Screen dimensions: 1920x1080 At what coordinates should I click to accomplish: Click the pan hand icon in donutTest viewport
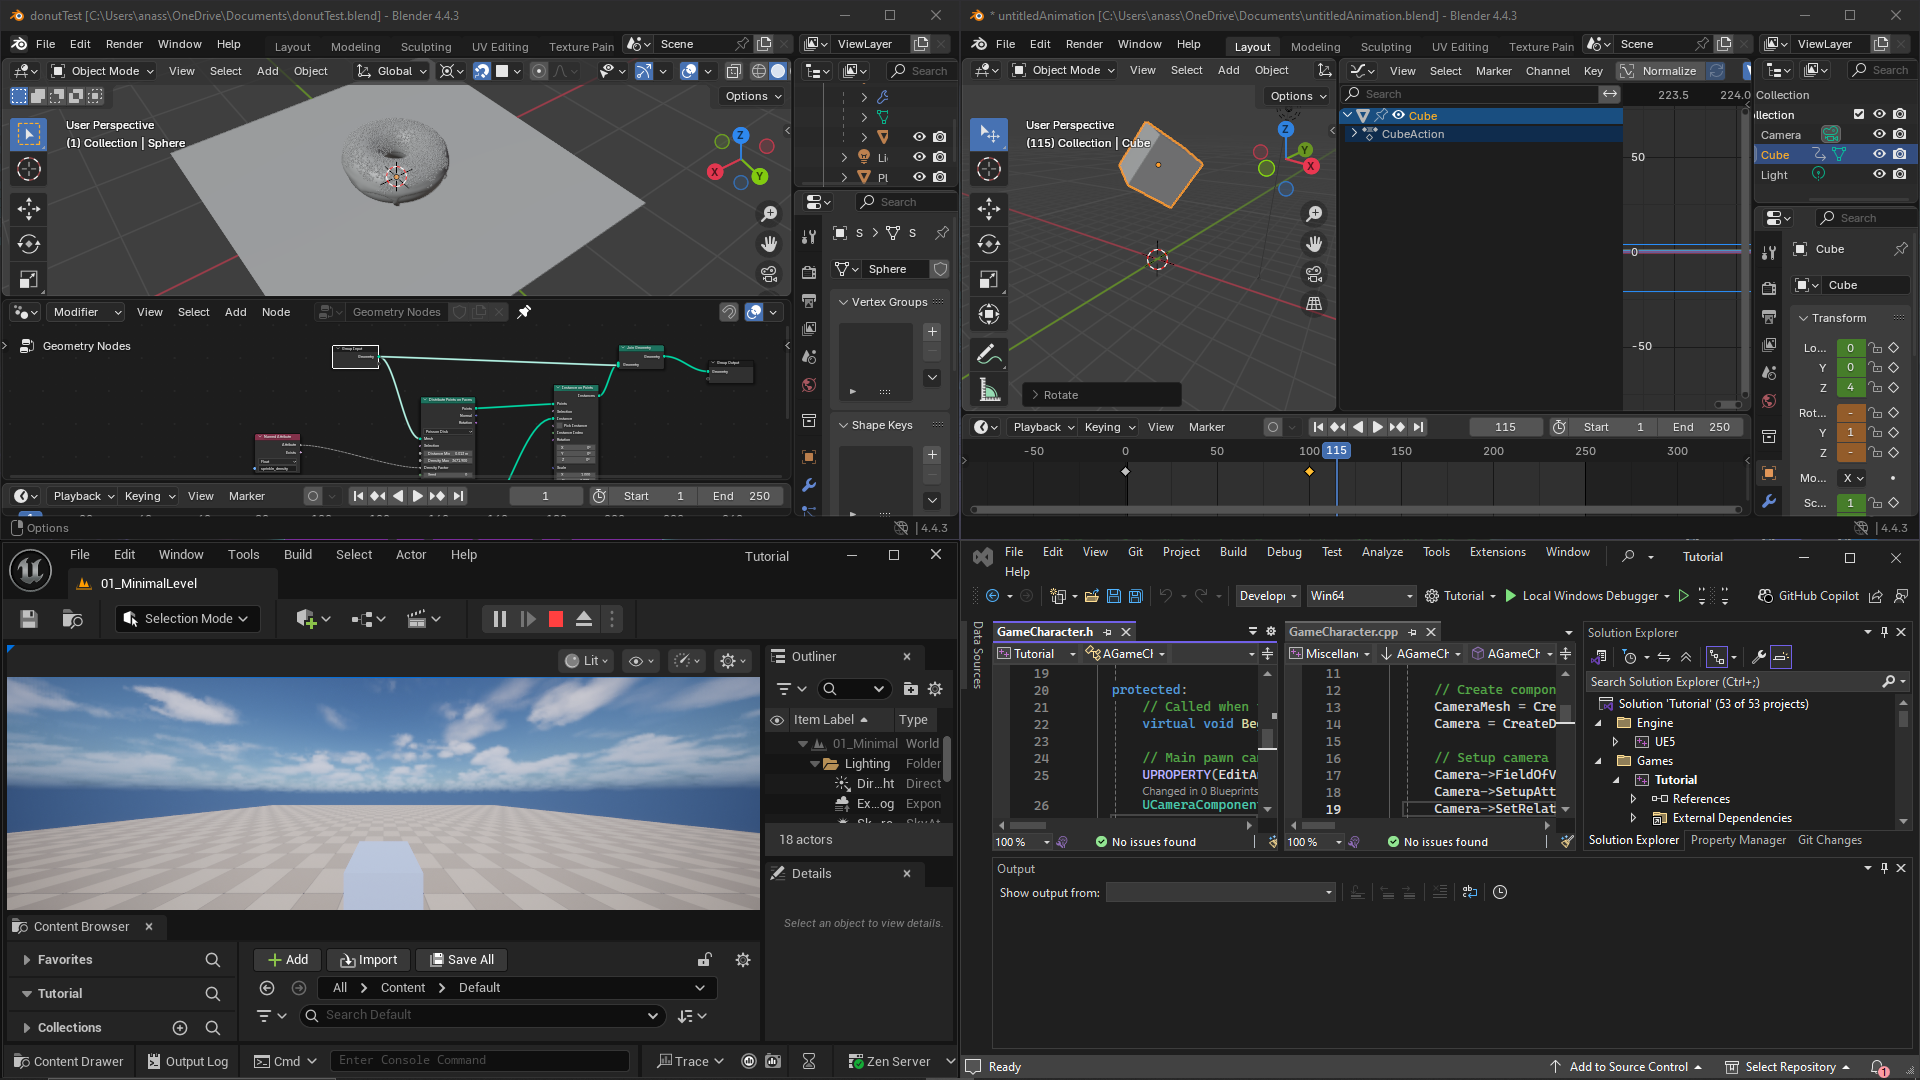(769, 244)
